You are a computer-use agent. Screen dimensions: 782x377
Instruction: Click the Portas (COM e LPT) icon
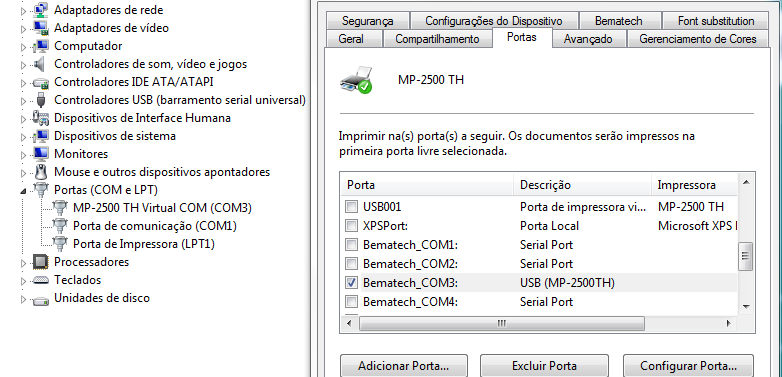coord(40,190)
